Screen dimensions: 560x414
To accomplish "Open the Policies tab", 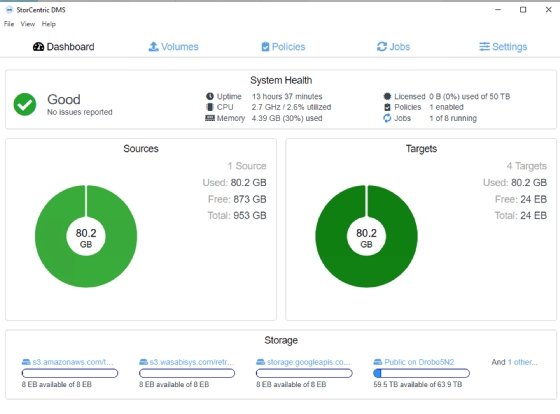I will click(x=283, y=47).
